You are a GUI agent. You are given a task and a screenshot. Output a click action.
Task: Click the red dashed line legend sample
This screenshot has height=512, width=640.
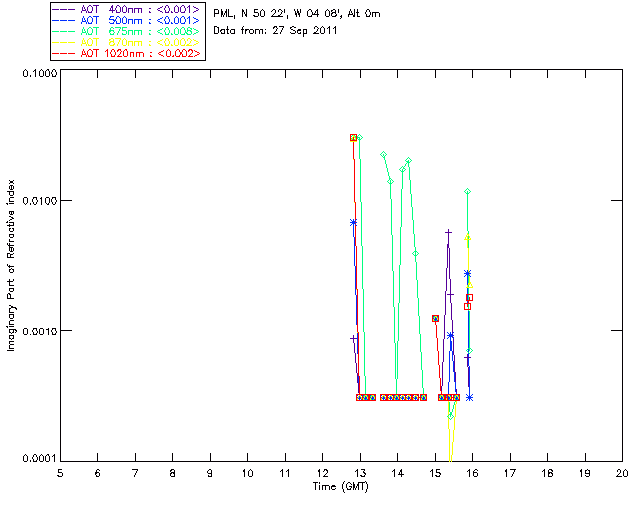tap(64, 53)
